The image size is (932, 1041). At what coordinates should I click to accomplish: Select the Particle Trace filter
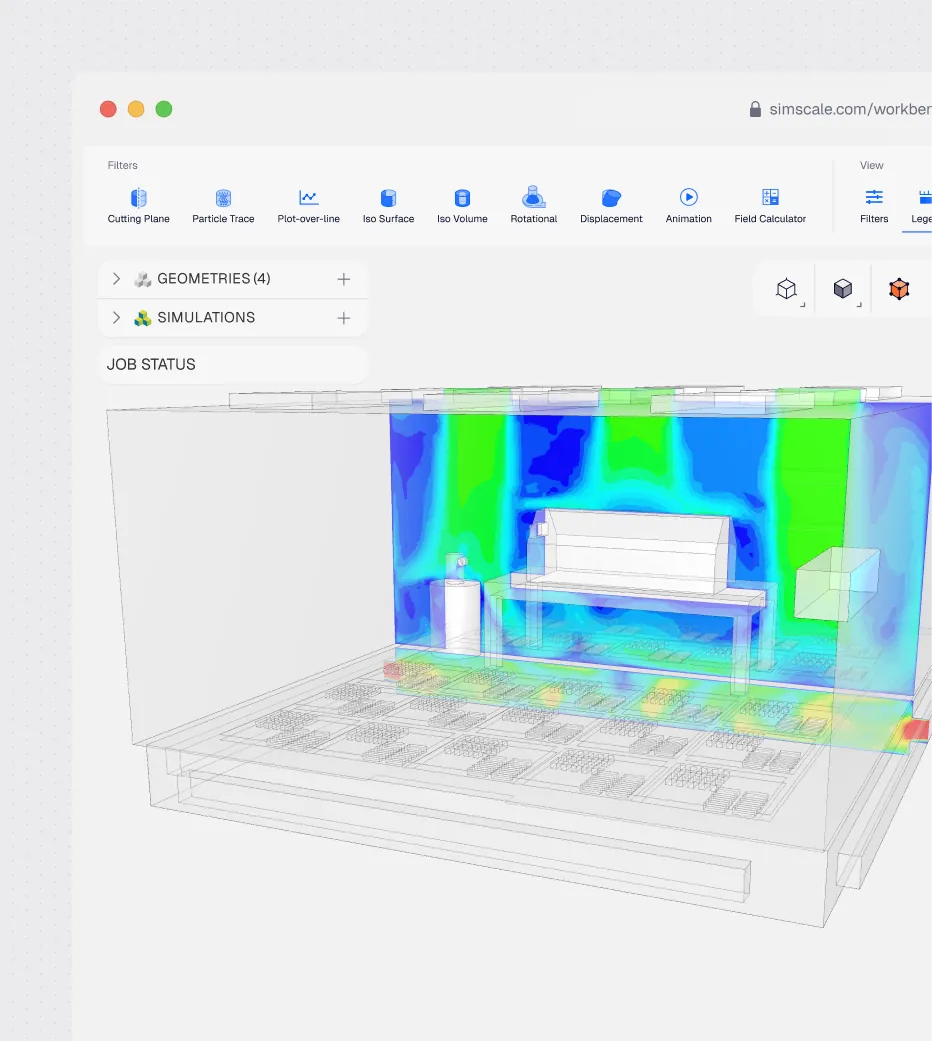click(x=223, y=206)
